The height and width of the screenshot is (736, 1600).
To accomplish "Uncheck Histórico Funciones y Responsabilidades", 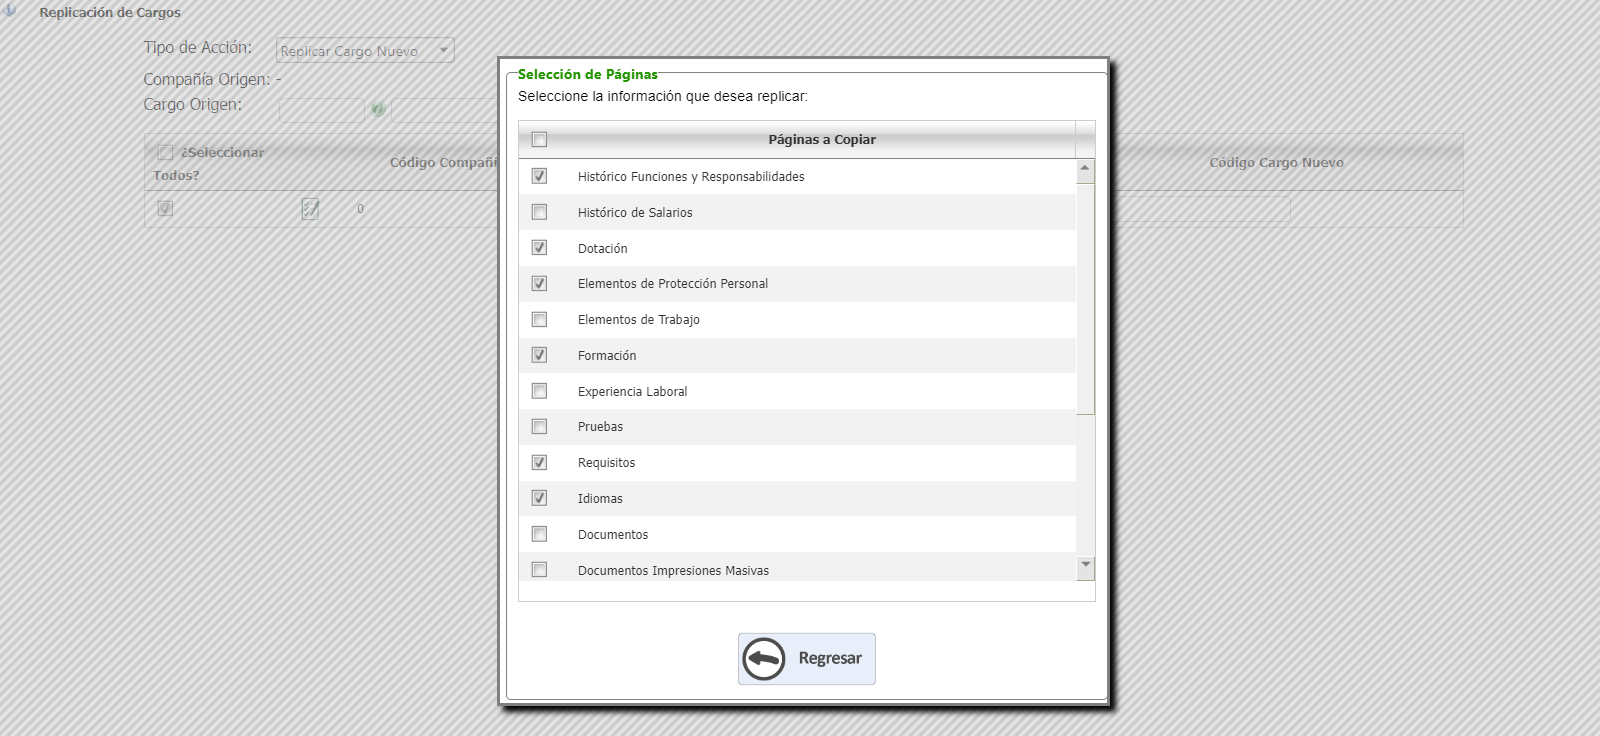I will tap(540, 176).
